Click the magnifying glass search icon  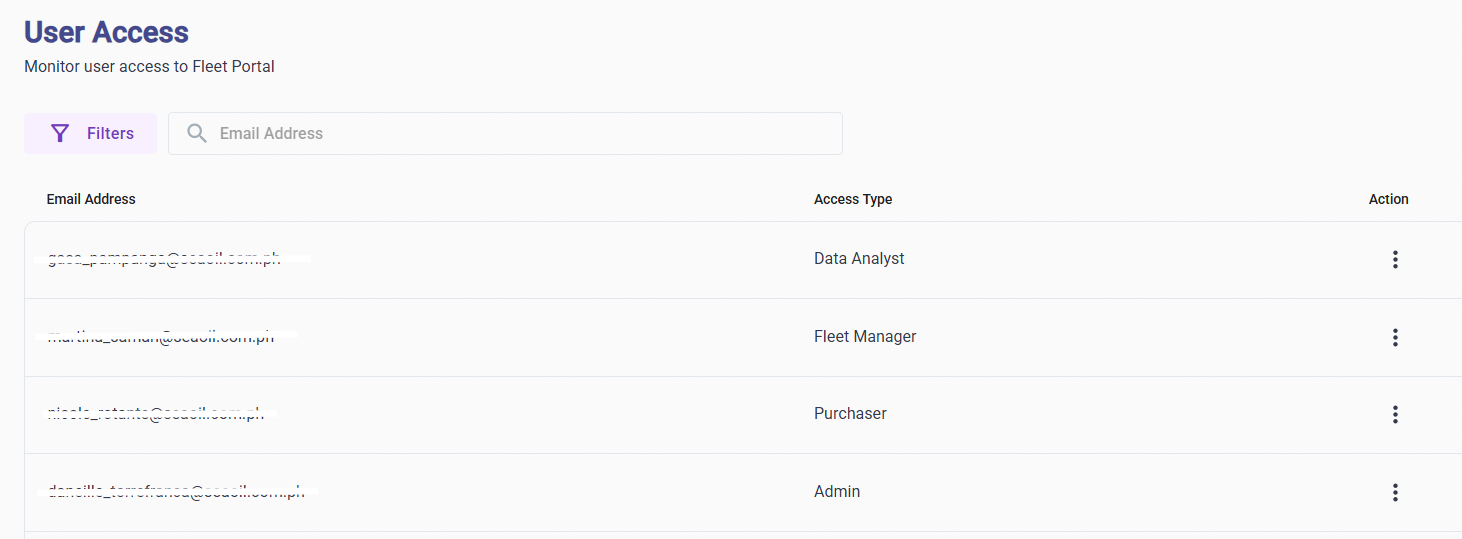point(197,134)
